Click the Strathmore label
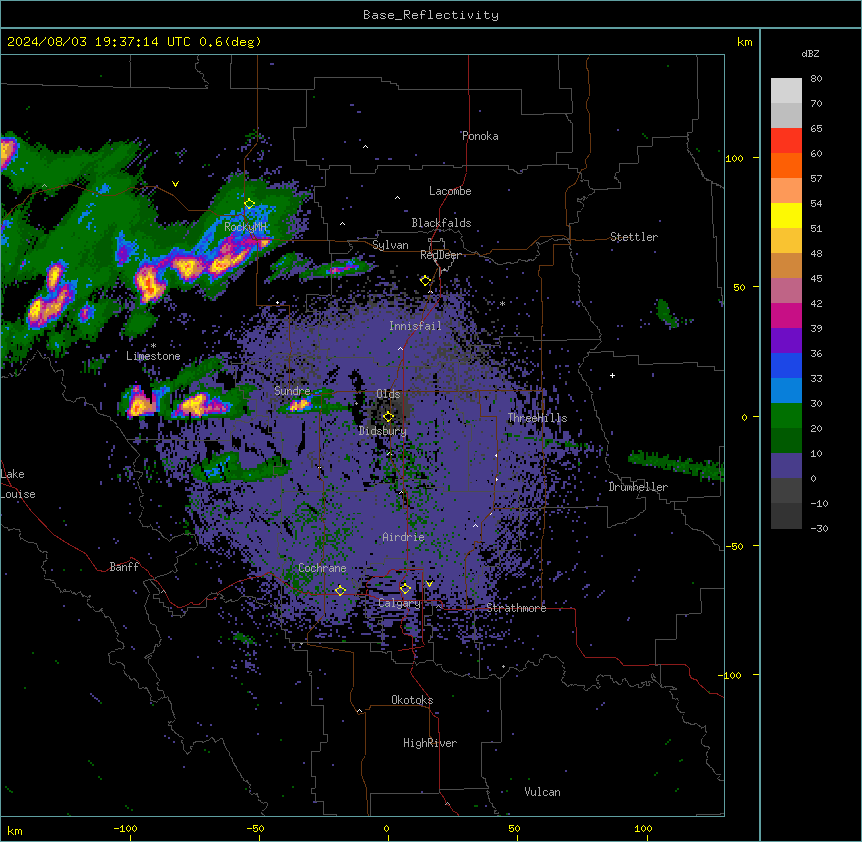Viewport: 862px width, 842px height. [516, 608]
